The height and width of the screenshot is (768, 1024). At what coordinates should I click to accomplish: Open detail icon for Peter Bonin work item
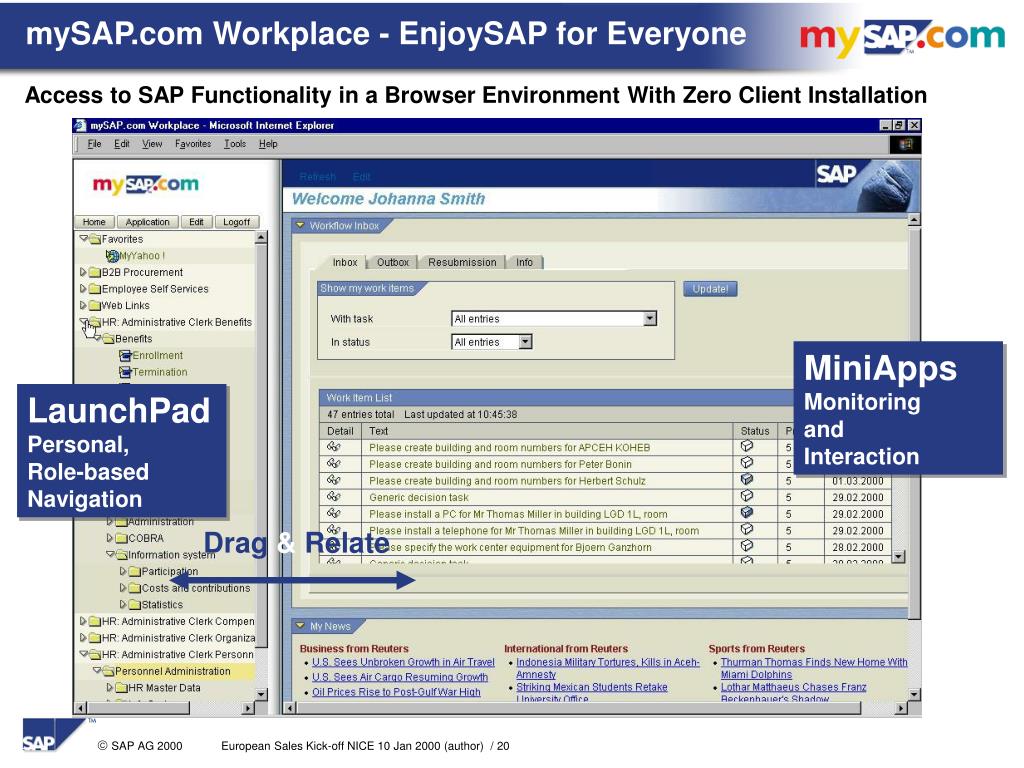334,464
